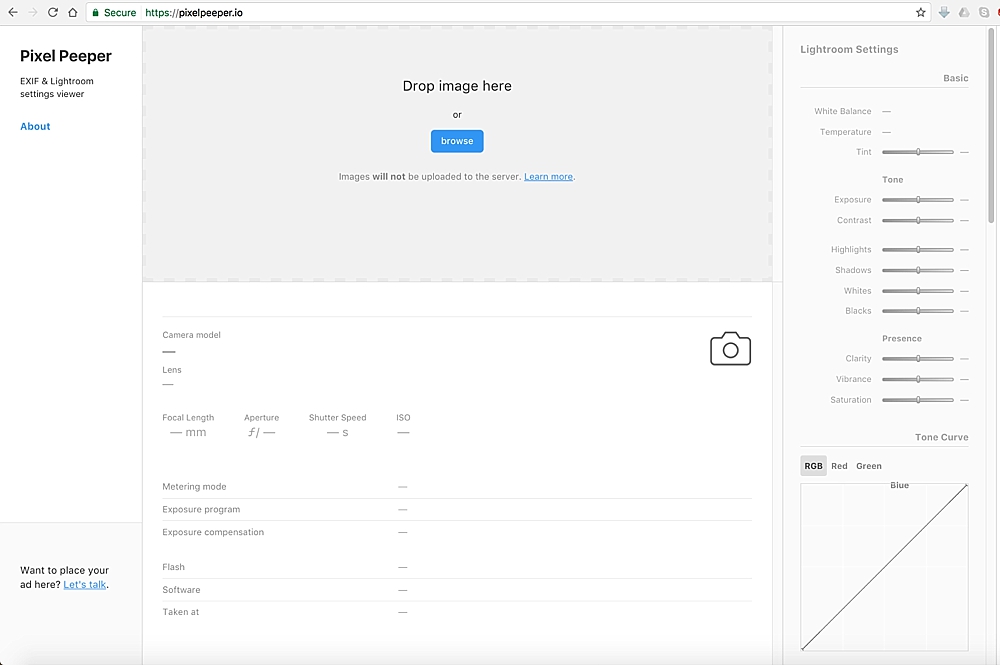Viewport: 1000px width, 665px height.
Task: Click the Lens label
Action: tap(172, 370)
